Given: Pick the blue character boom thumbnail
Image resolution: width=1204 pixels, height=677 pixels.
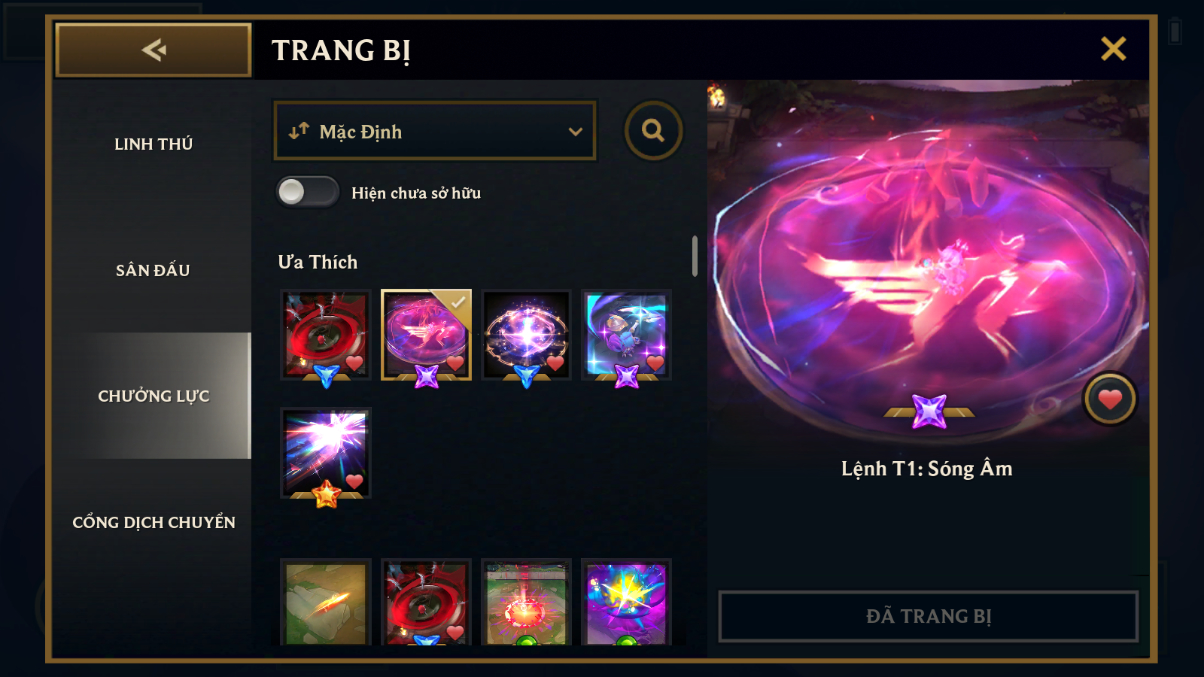Looking at the screenshot, I should point(626,335).
